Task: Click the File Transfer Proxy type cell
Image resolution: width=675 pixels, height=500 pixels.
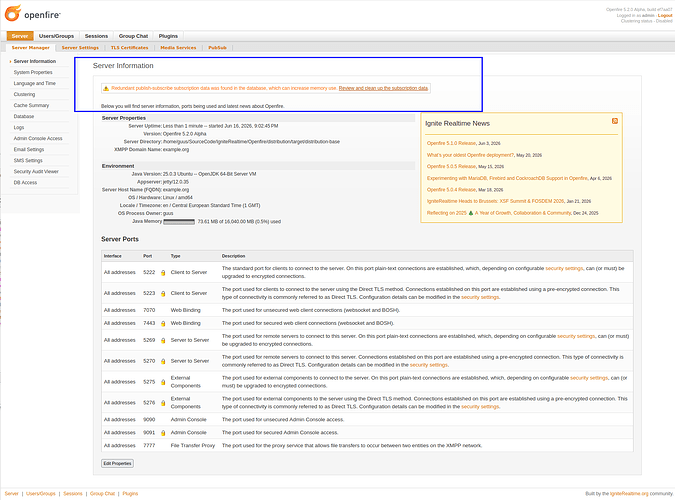Action: (x=193, y=446)
